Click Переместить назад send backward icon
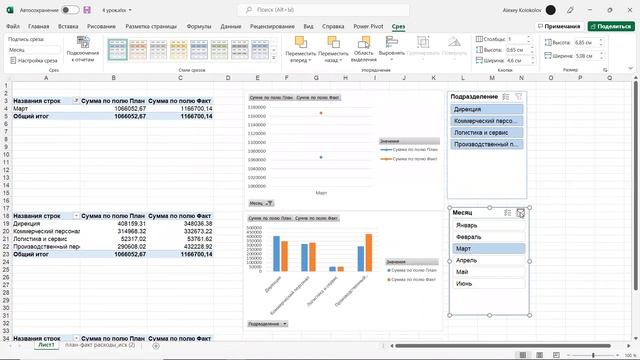The width and height of the screenshot is (640, 360). point(333,42)
